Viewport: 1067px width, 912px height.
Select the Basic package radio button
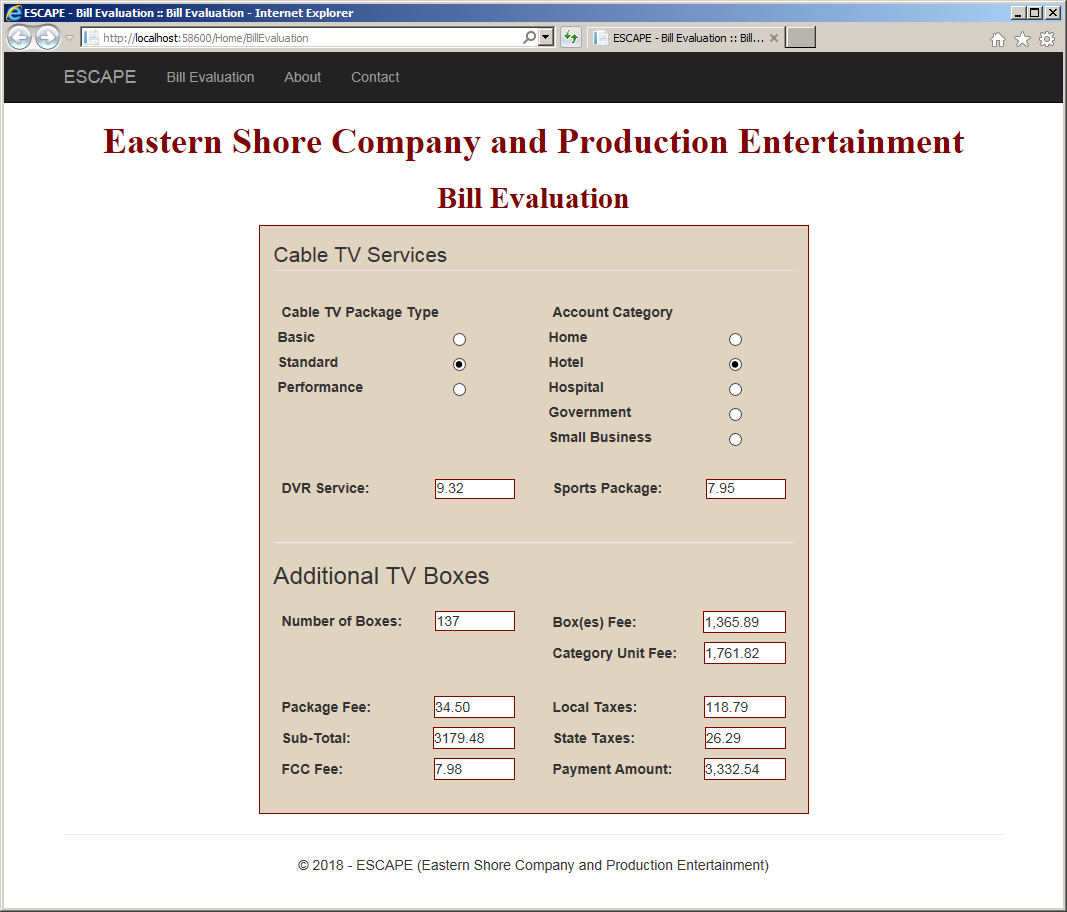pos(459,339)
